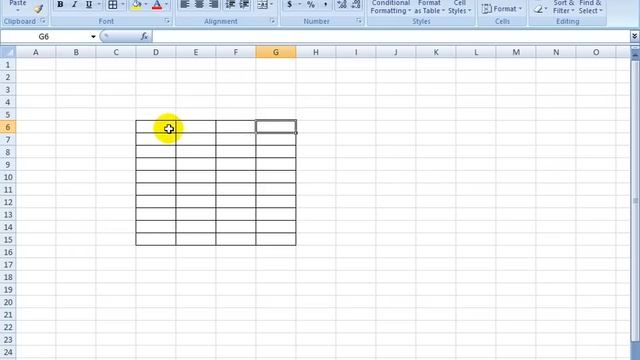This screenshot has width=640, height=360.
Task: Click Merge and Center icon
Action: 263,4
